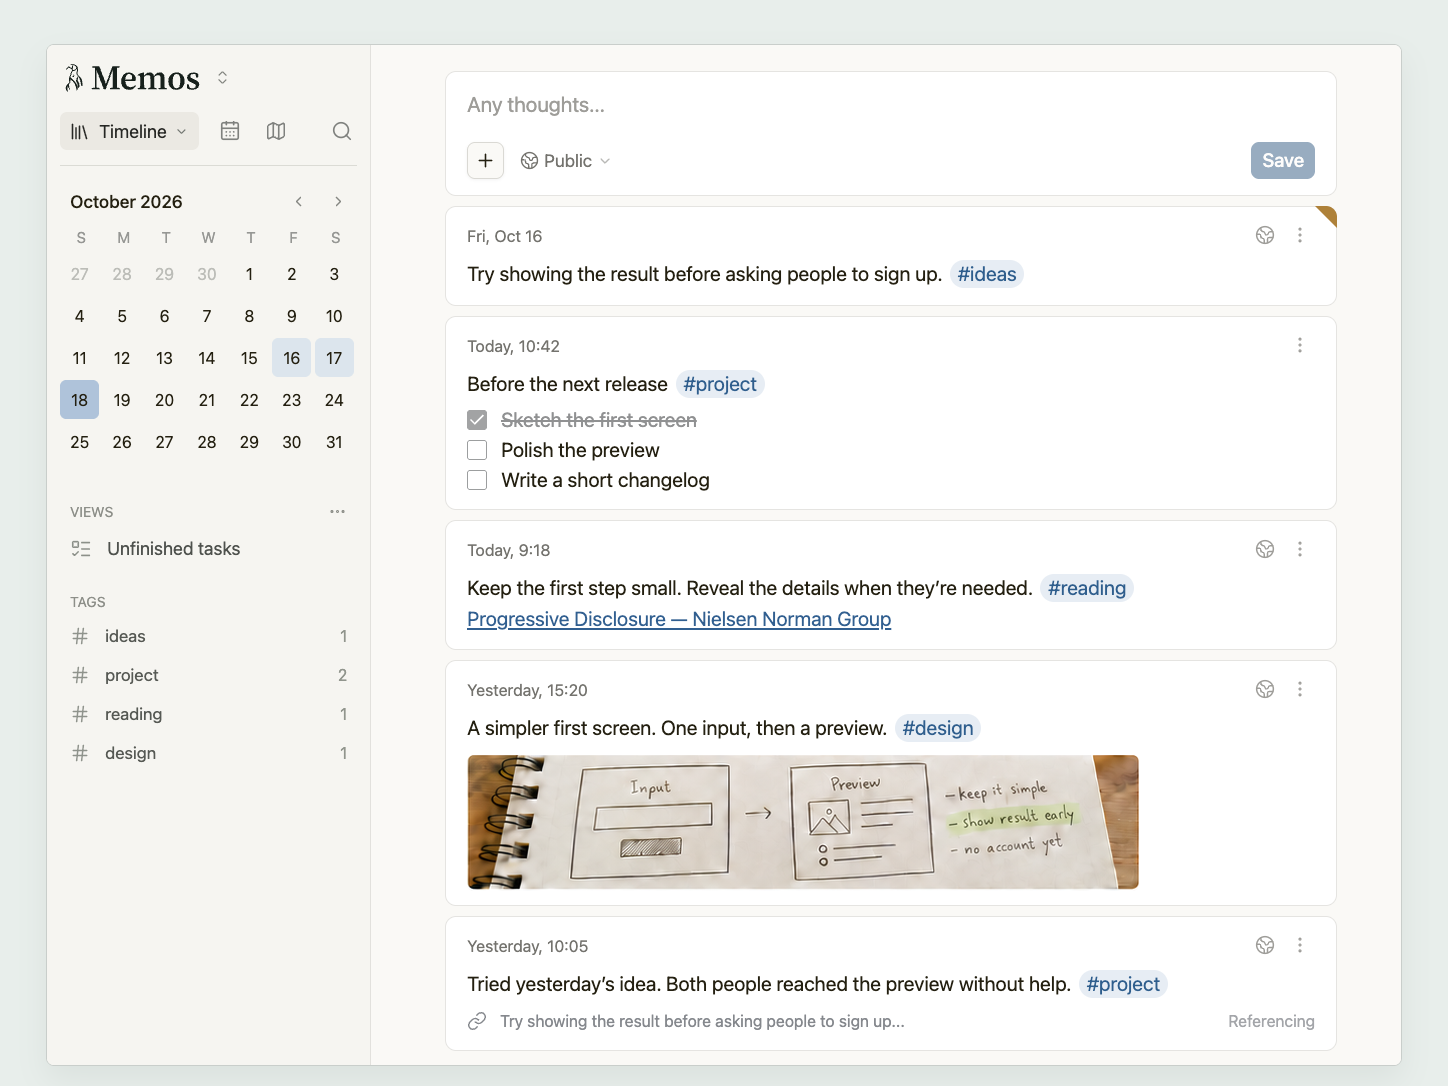This screenshot has width=1448, height=1086.
Task: Click visibility globe on Yesterday 15:20 memo
Action: (1265, 689)
